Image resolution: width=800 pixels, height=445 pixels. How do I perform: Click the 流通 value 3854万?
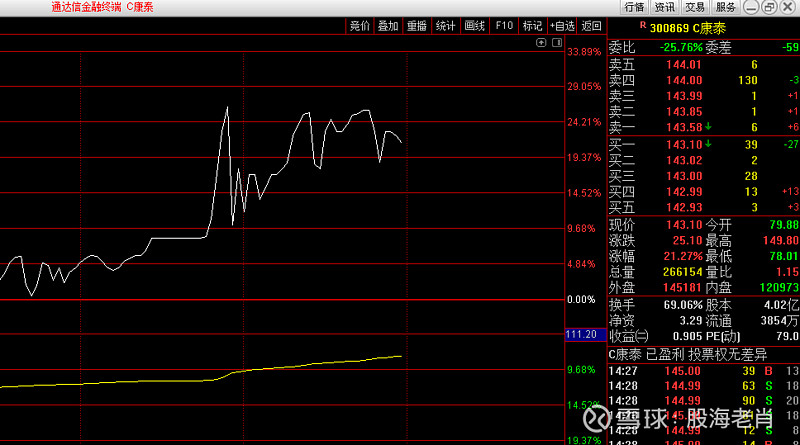[780, 322]
